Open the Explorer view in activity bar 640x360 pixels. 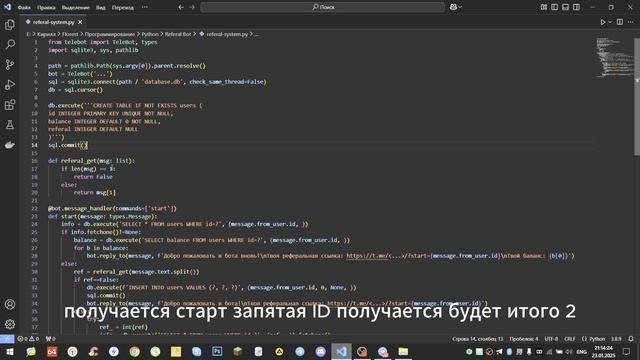click(x=10, y=24)
